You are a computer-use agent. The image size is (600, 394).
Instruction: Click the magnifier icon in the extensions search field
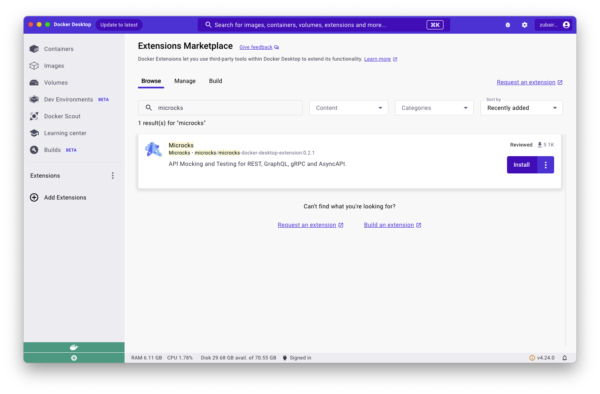[149, 108]
